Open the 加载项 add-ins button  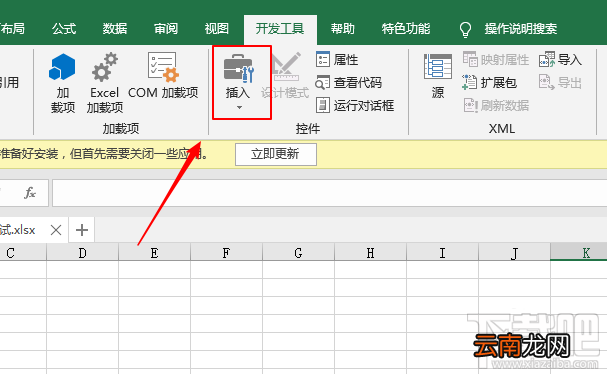(x=62, y=83)
